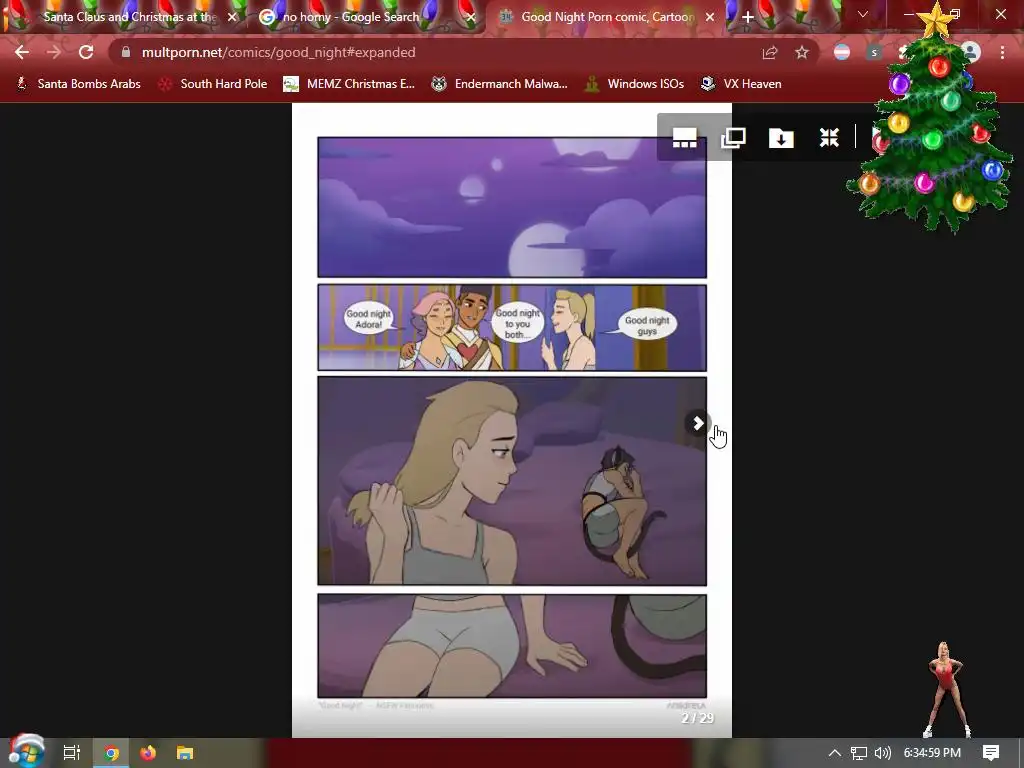Click the overlapping windows viewer icon
Viewport: 1024px width, 768px height.
(x=733, y=138)
